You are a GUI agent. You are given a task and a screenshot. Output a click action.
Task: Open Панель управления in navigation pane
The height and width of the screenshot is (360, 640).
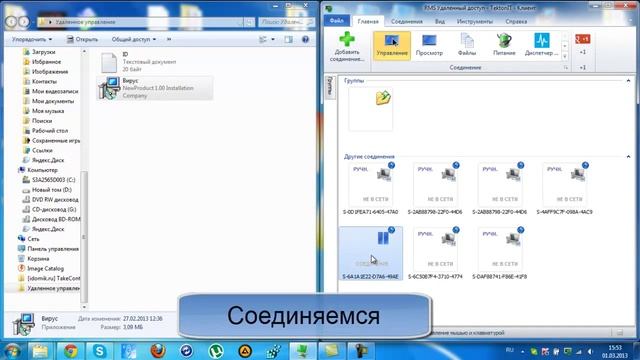[x=48, y=249]
